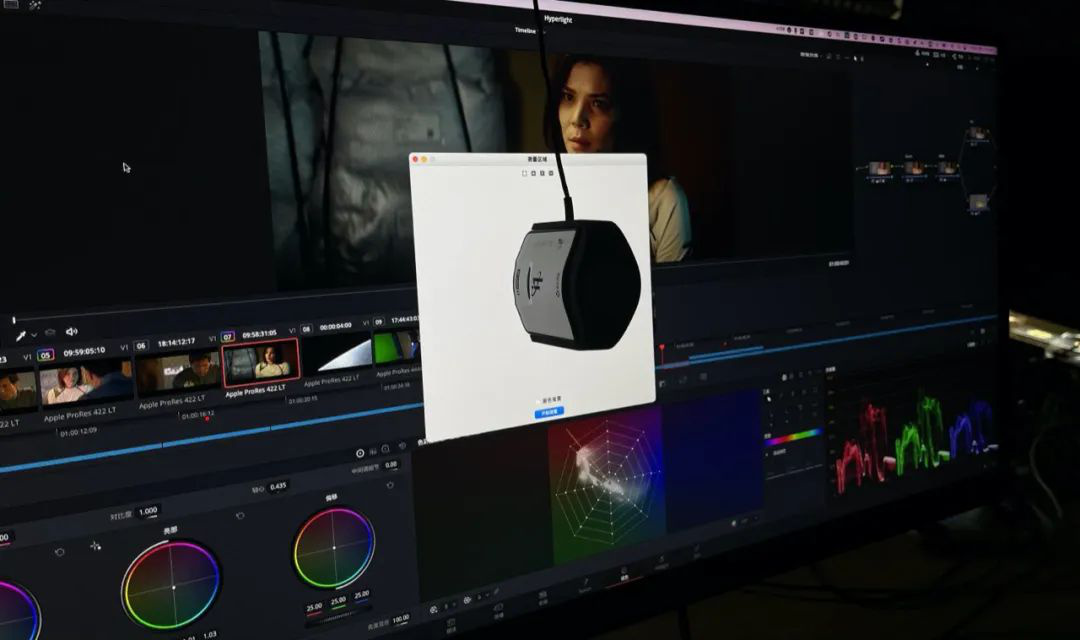Click the second square icon in the measurement window toolbar

coord(533,174)
